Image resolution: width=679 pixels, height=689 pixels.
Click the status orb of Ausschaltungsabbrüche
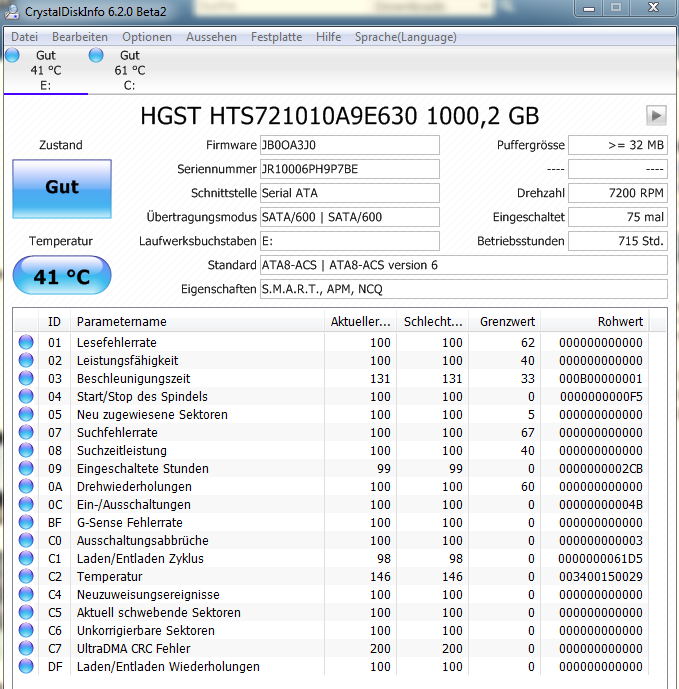tap(26, 540)
